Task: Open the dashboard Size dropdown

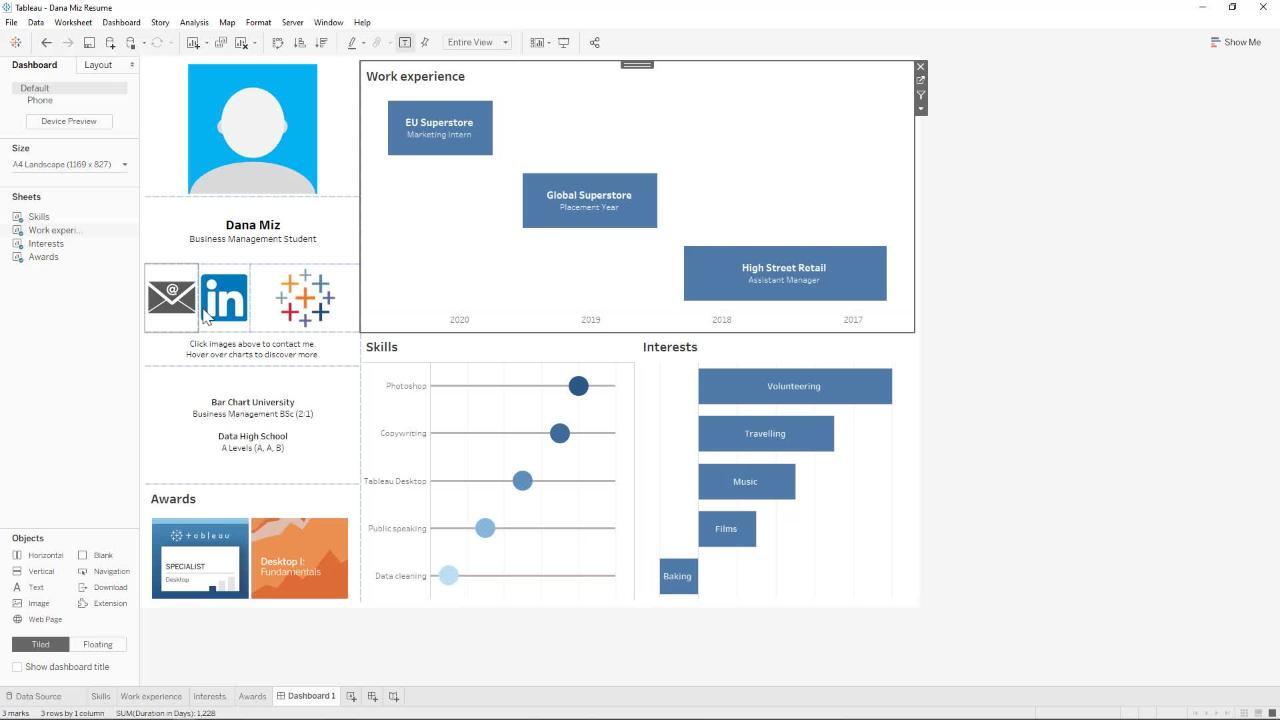Action: [69, 164]
